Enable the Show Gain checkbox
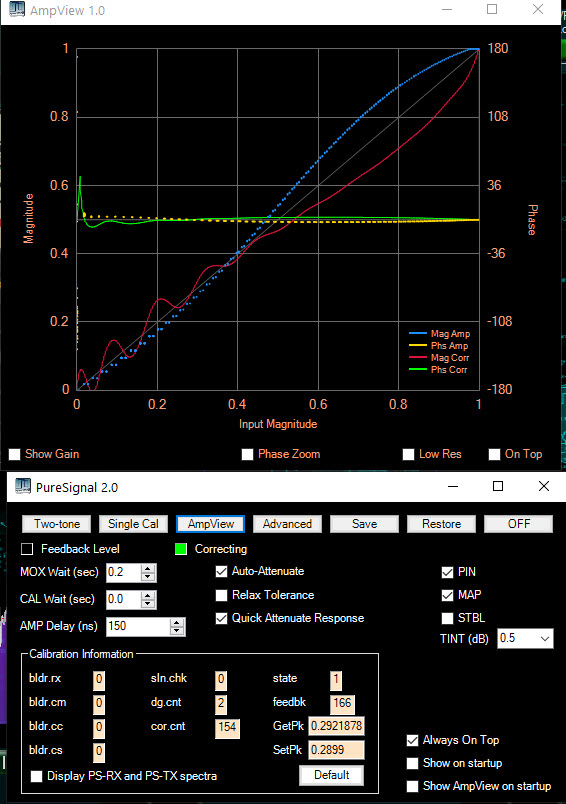This screenshot has width=566, height=804. click(x=15, y=454)
